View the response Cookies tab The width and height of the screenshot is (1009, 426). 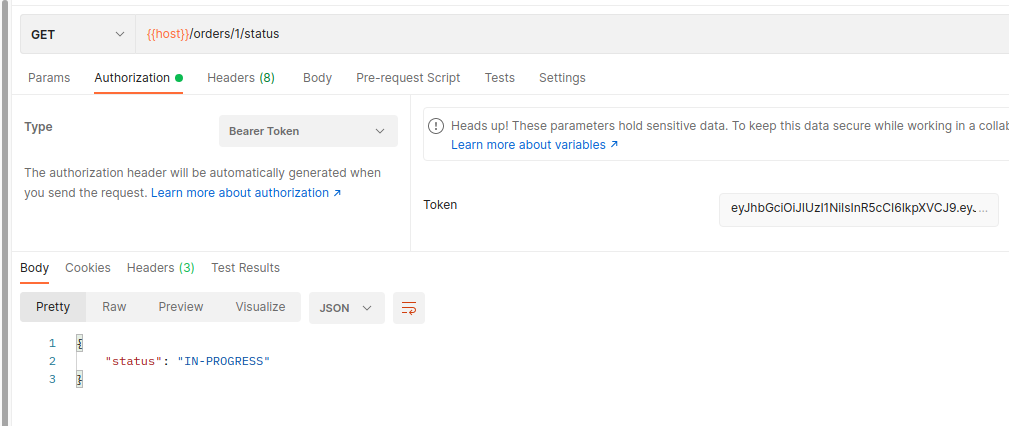(x=88, y=268)
